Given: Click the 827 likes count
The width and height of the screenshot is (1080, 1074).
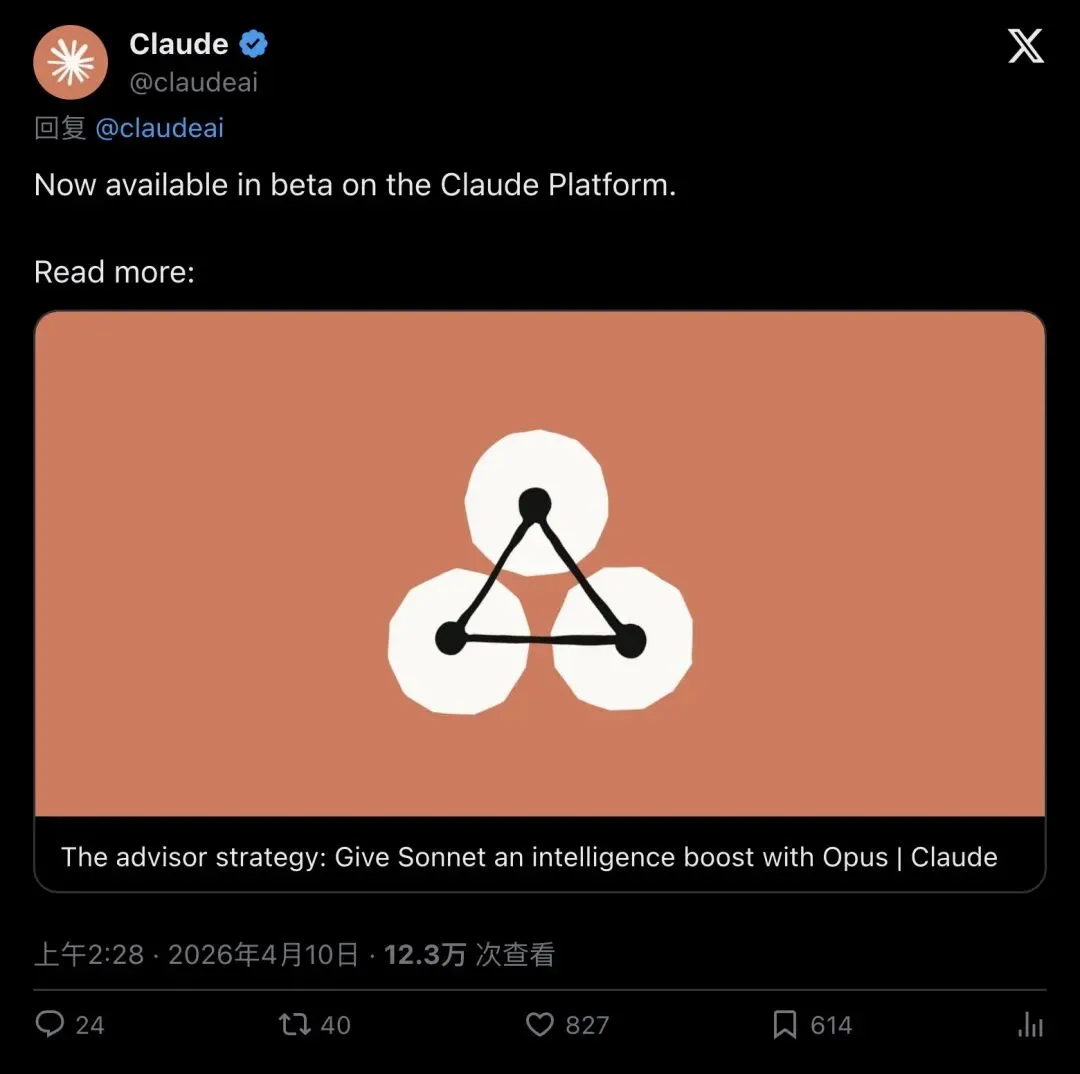Looking at the screenshot, I should (587, 1025).
